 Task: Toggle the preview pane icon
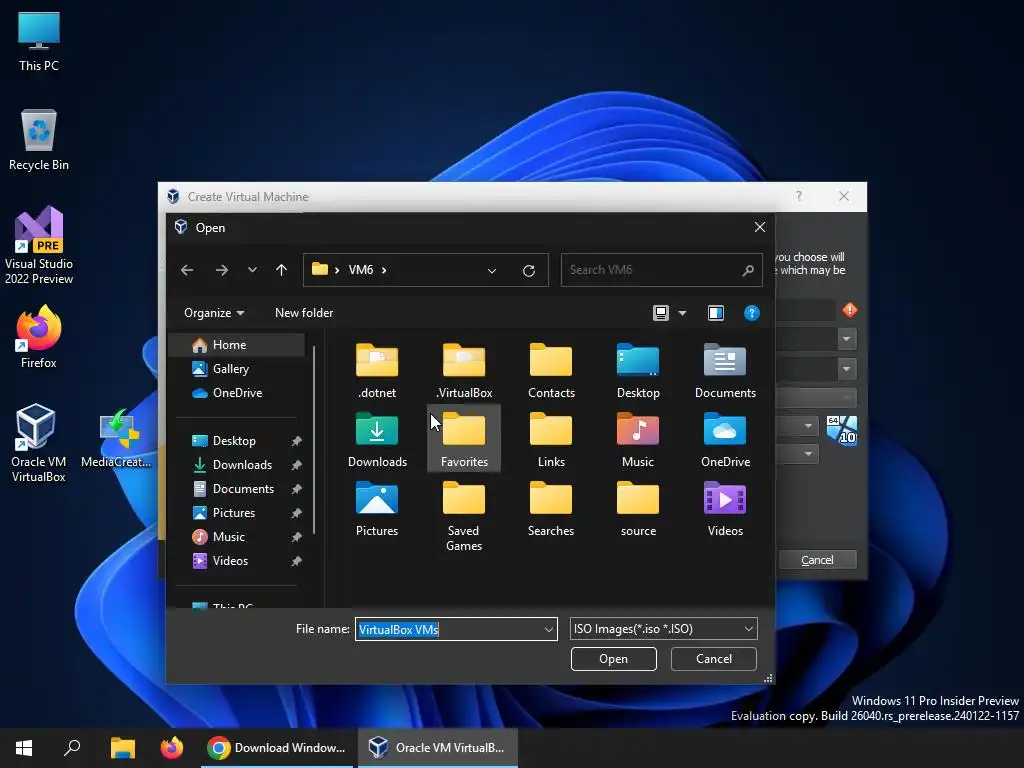click(716, 313)
